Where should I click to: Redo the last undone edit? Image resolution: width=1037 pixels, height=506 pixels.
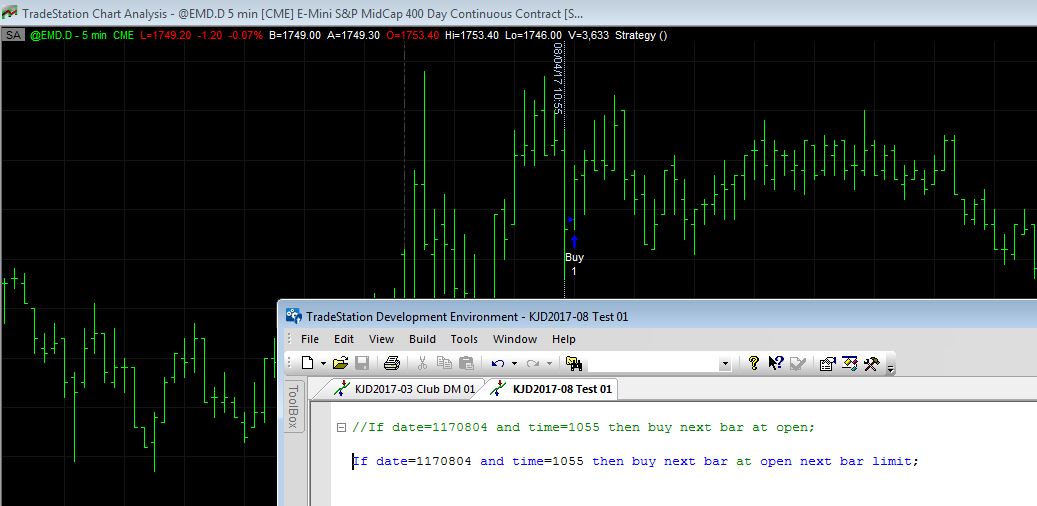click(533, 363)
